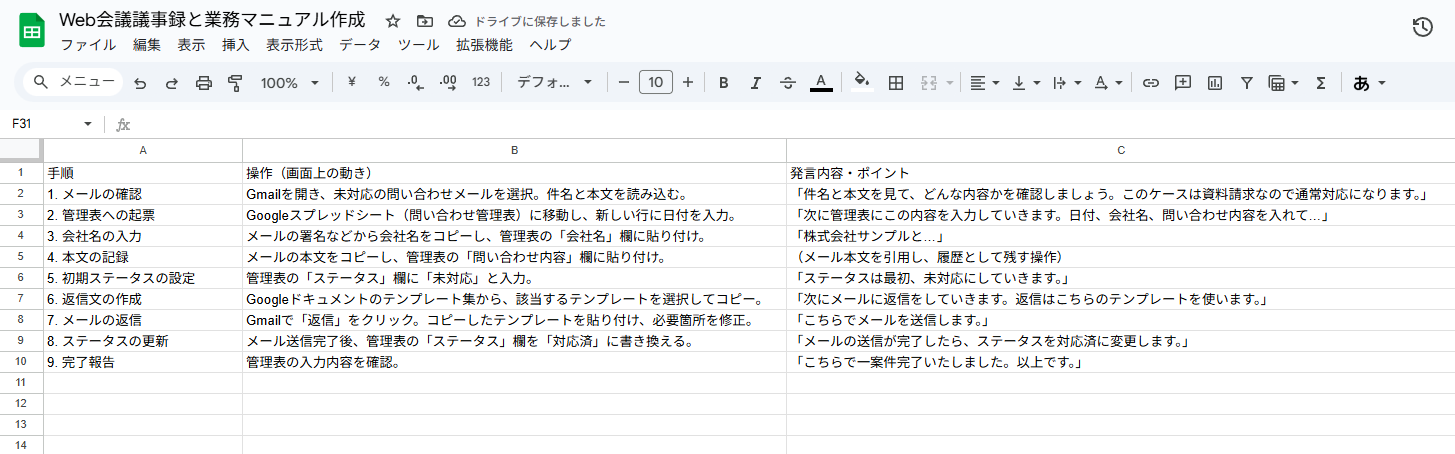Decrease font size with minus button
This screenshot has width=1455, height=454.
tap(624, 82)
